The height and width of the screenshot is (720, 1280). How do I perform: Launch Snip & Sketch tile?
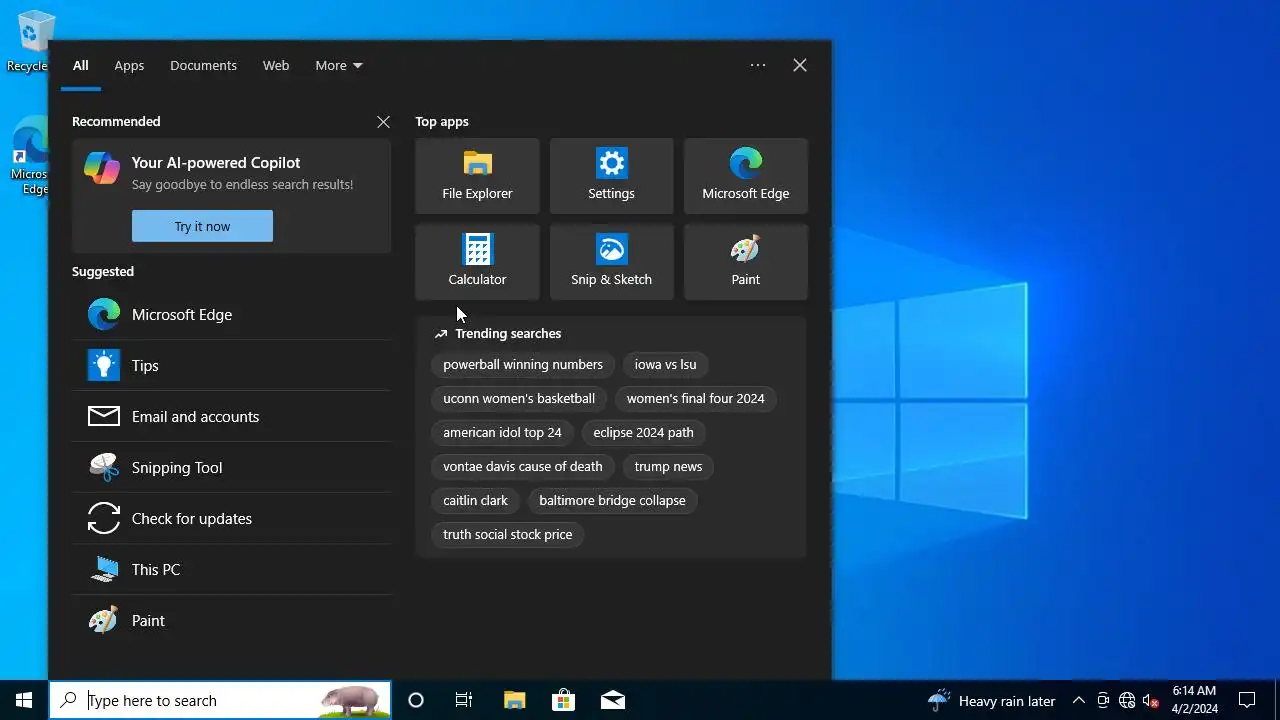(x=611, y=262)
